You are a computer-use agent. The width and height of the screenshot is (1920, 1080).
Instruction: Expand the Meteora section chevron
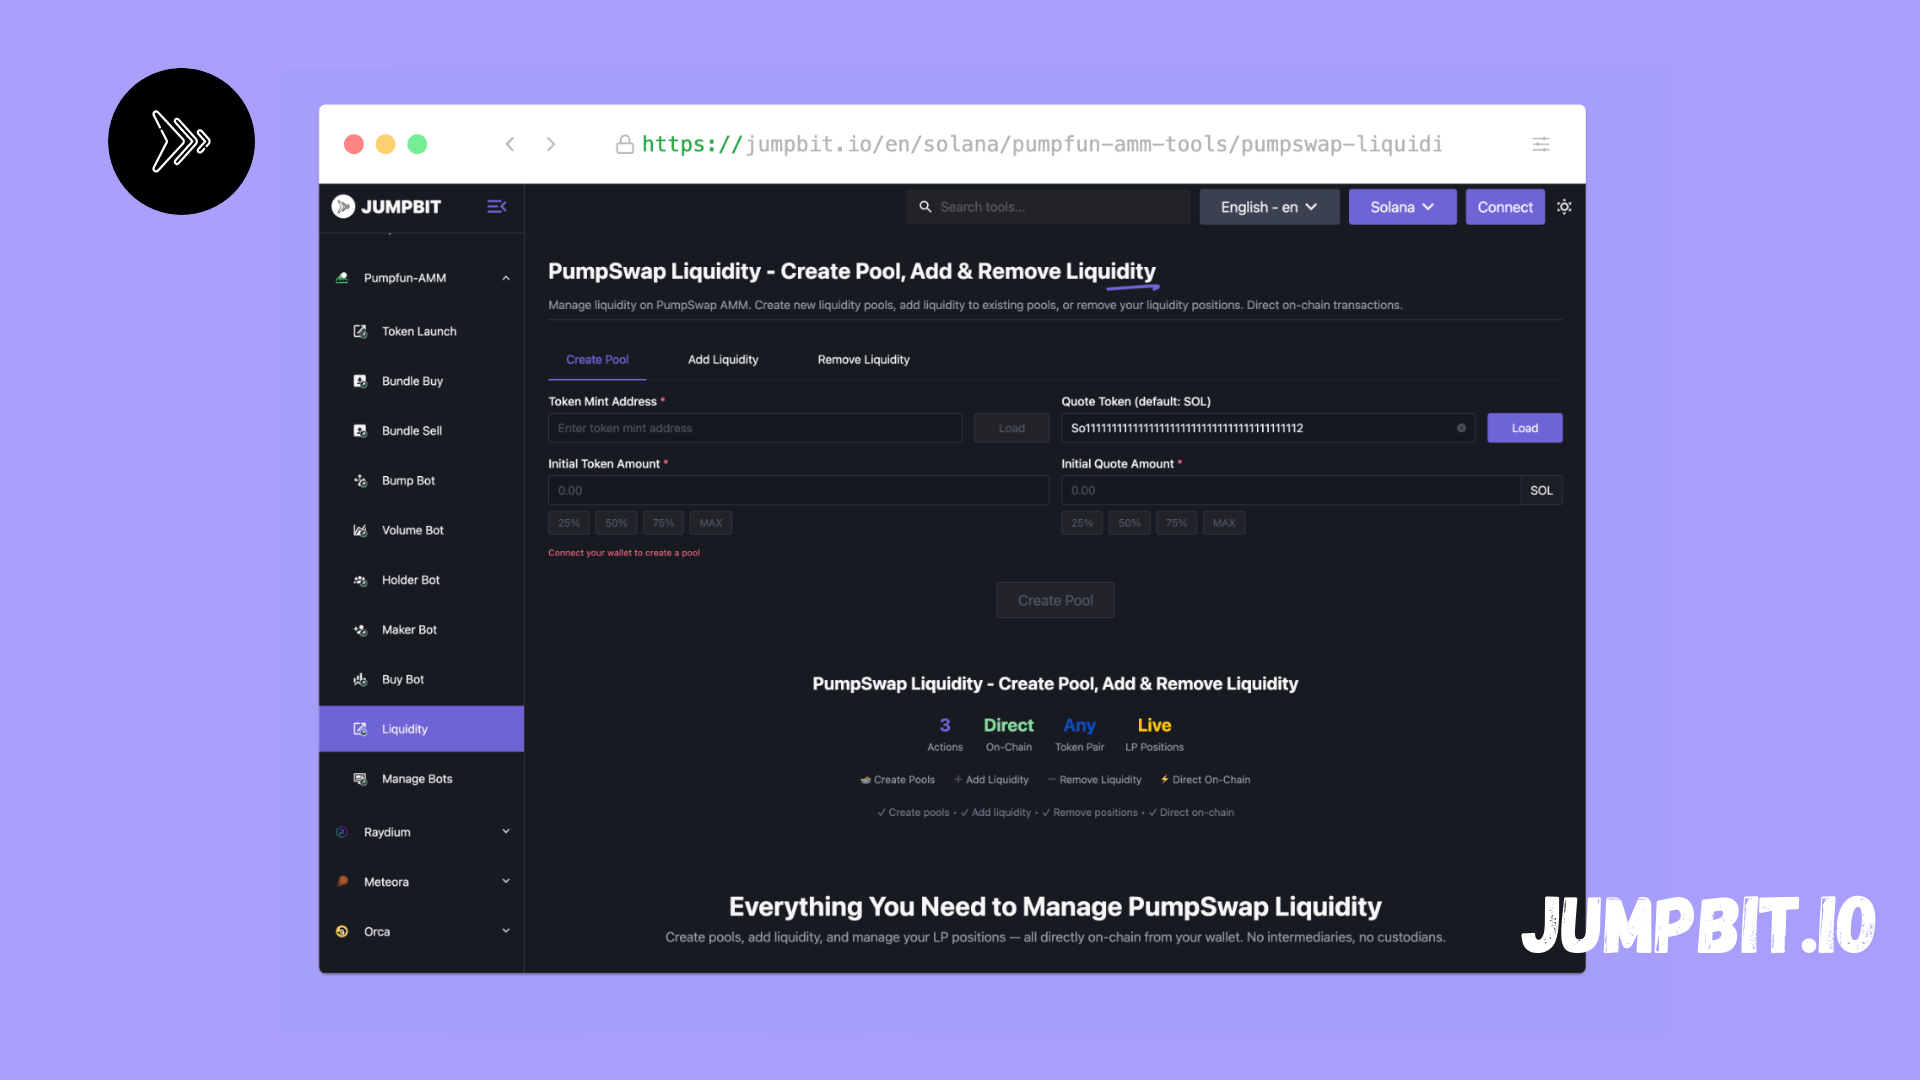pyautogui.click(x=506, y=881)
